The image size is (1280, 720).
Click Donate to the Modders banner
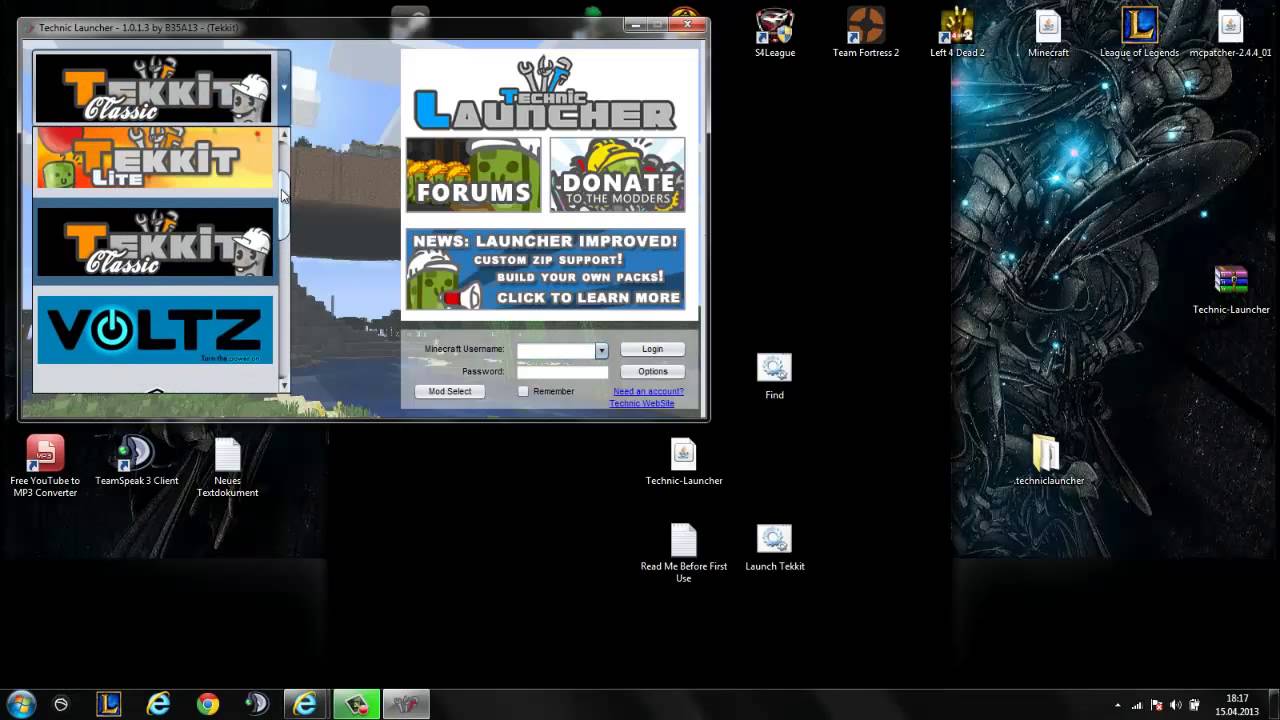[x=617, y=175]
